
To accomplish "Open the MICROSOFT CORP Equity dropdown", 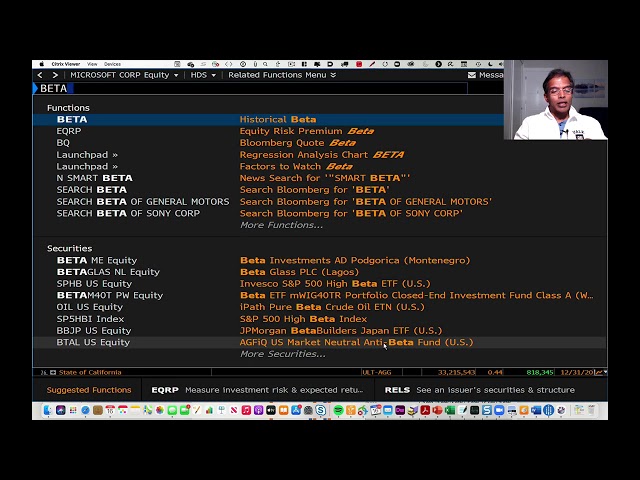I will tap(124, 75).
